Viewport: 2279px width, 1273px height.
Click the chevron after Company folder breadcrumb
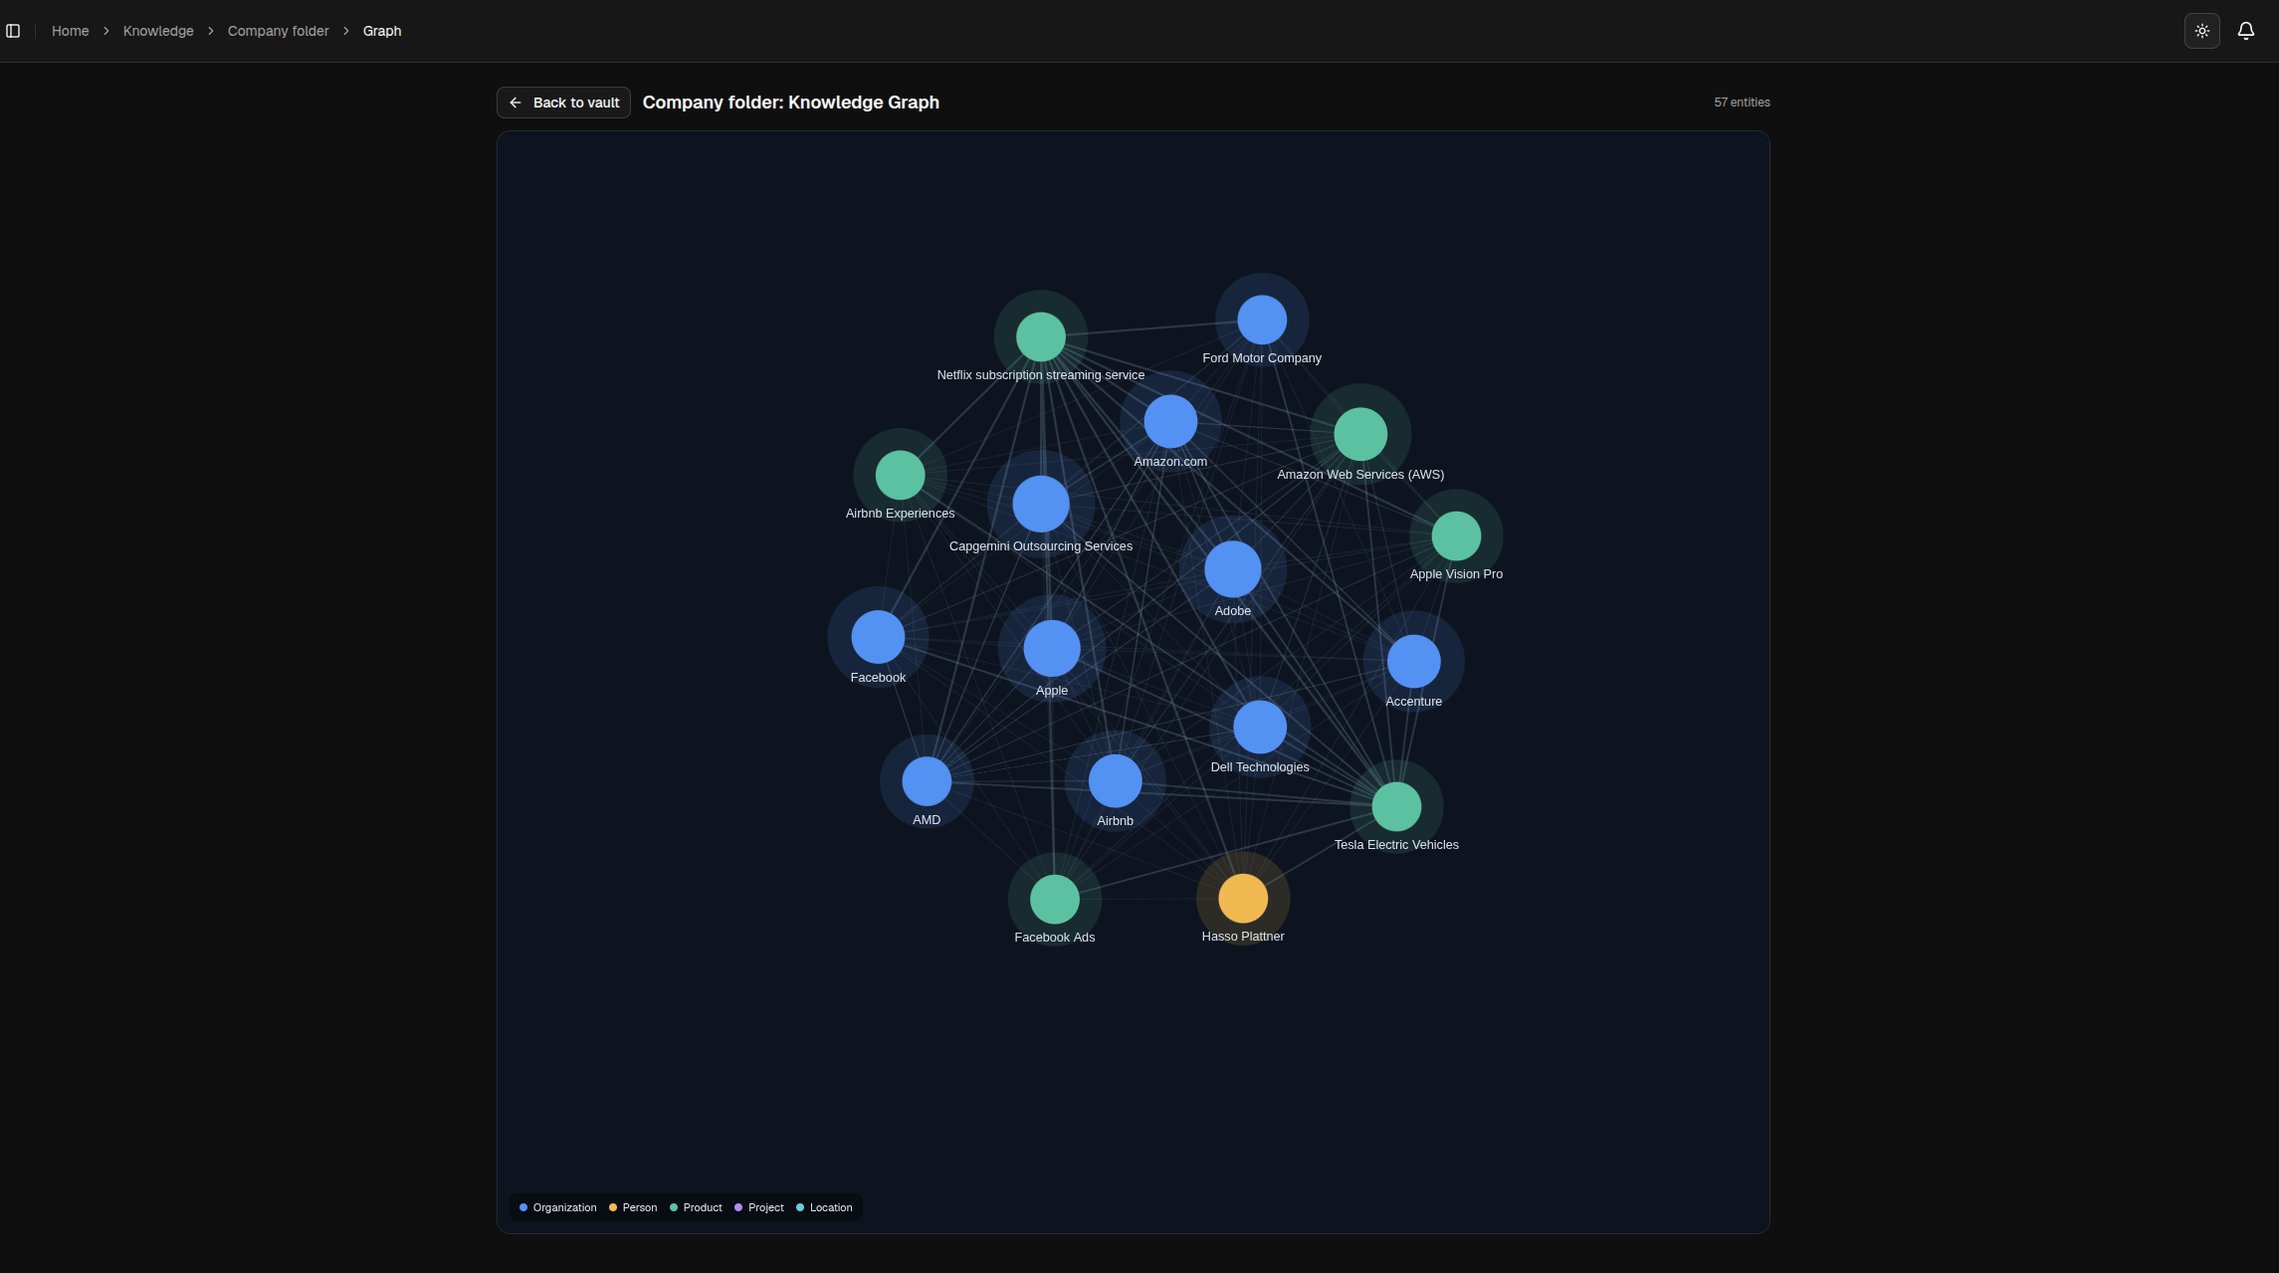(x=346, y=31)
